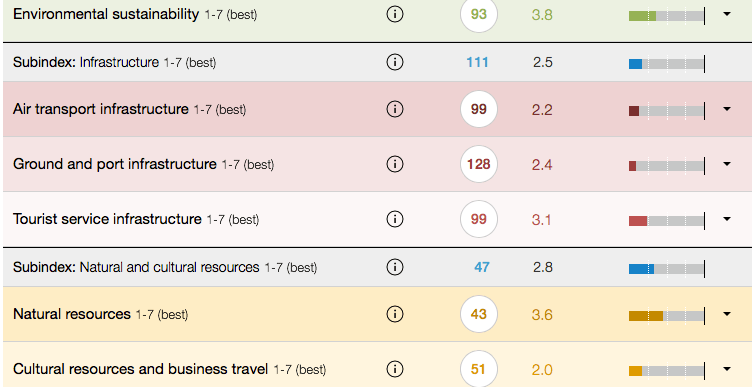Expand Ground and port infrastructure arrow
Viewport: 752px width, 387px height.
[727, 164]
